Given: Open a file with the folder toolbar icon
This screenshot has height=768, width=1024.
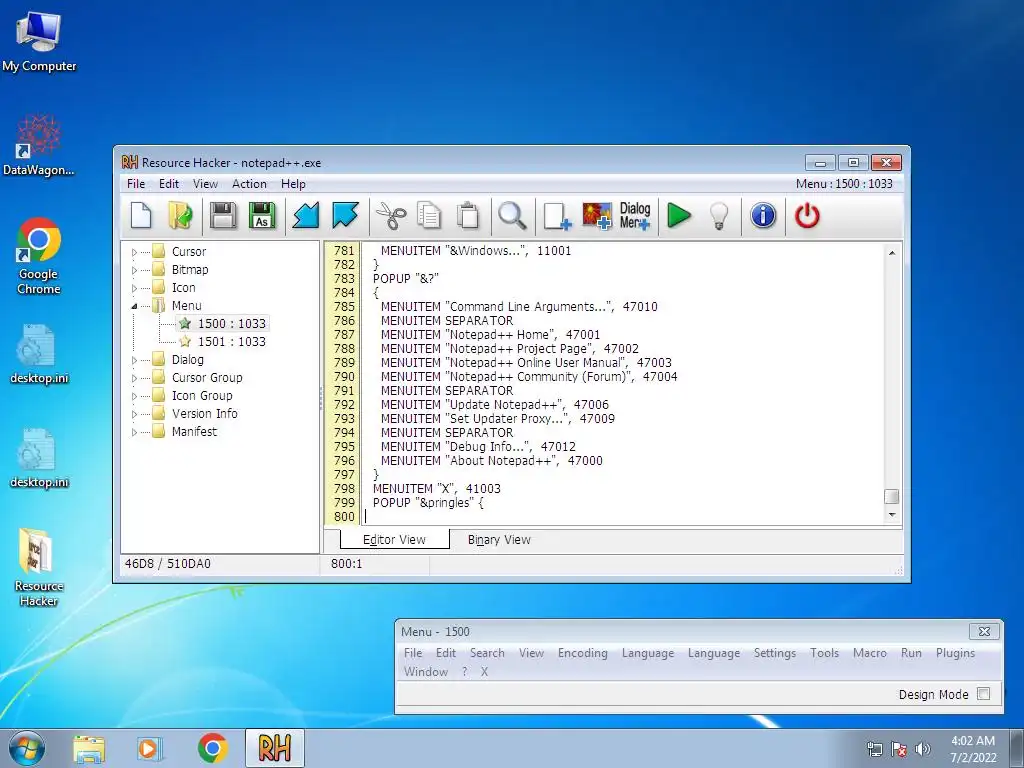Looking at the screenshot, I should pyautogui.click(x=180, y=216).
